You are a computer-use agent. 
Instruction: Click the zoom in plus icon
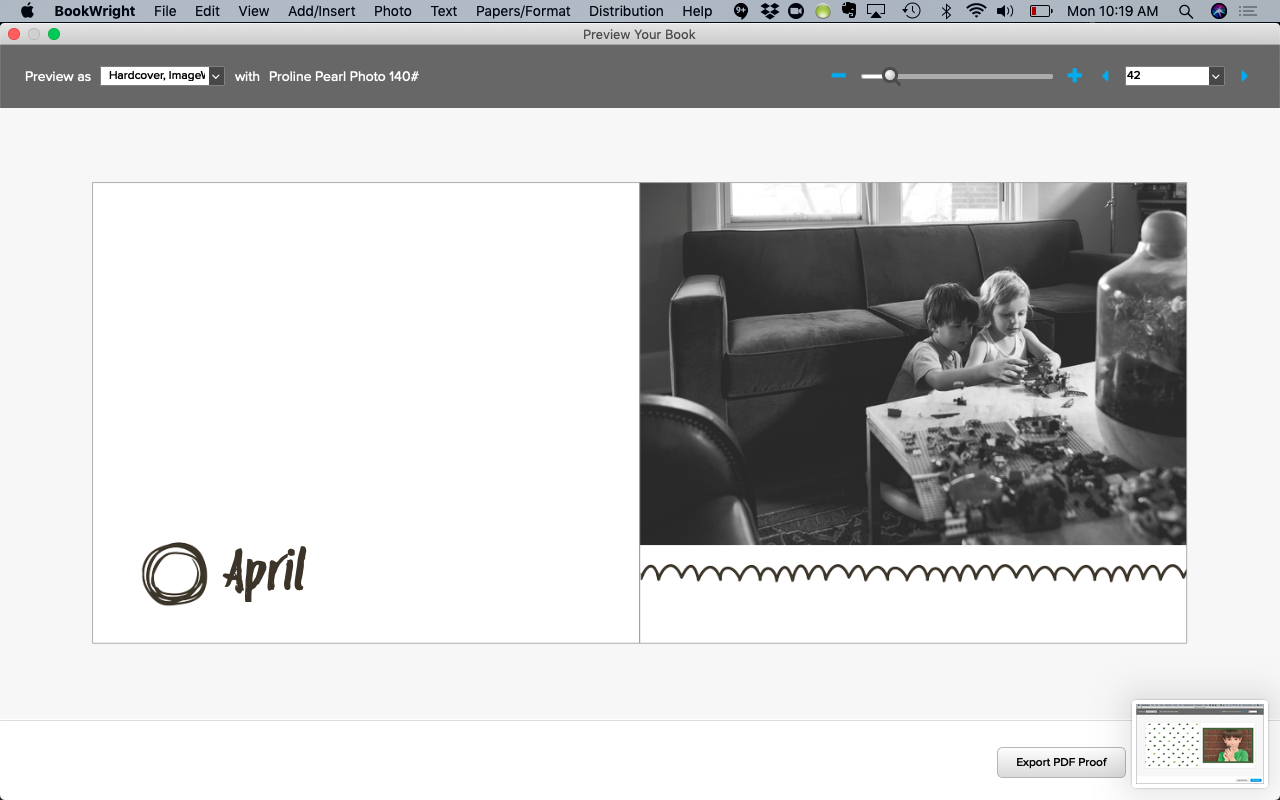pos(1075,76)
